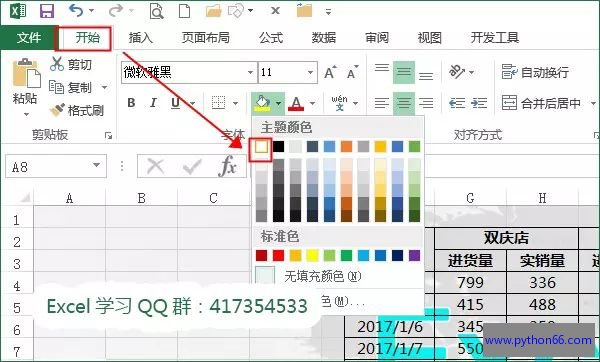
Task: Select the Format Painter 格式刷 tool
Action: 77,111
